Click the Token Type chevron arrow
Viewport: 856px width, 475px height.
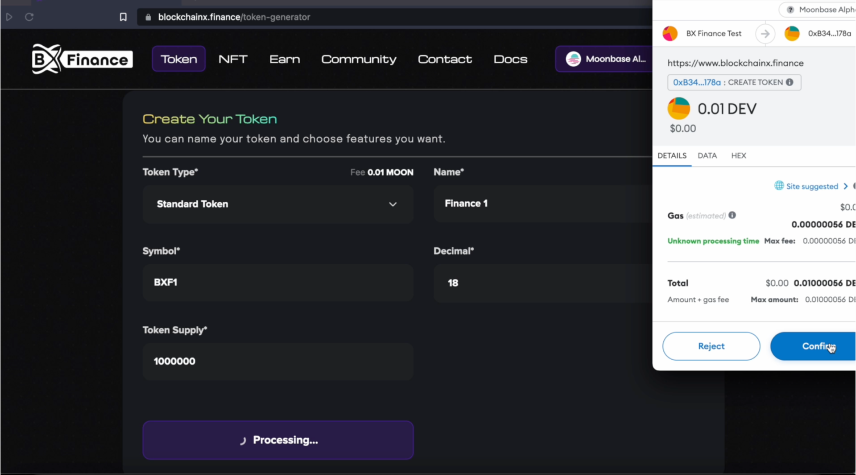[393, 204]
